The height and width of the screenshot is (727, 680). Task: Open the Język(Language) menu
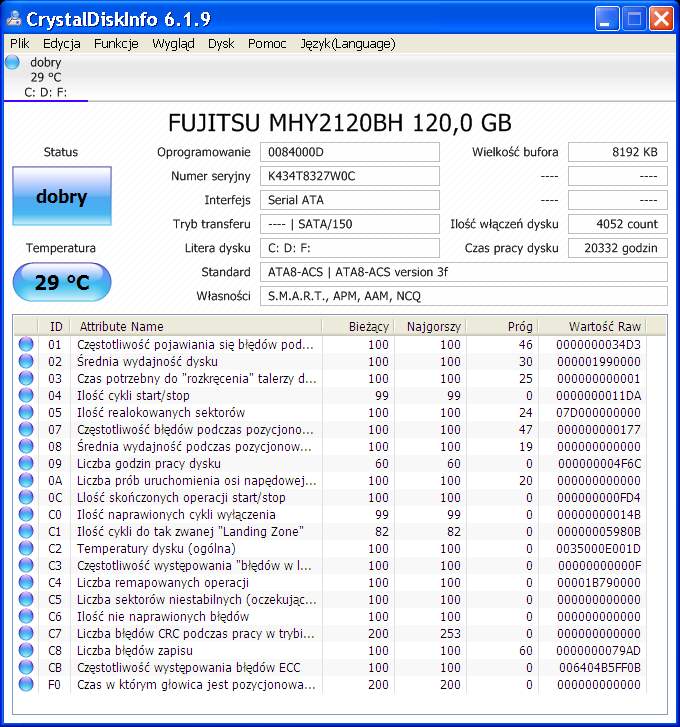click(348, 44)
